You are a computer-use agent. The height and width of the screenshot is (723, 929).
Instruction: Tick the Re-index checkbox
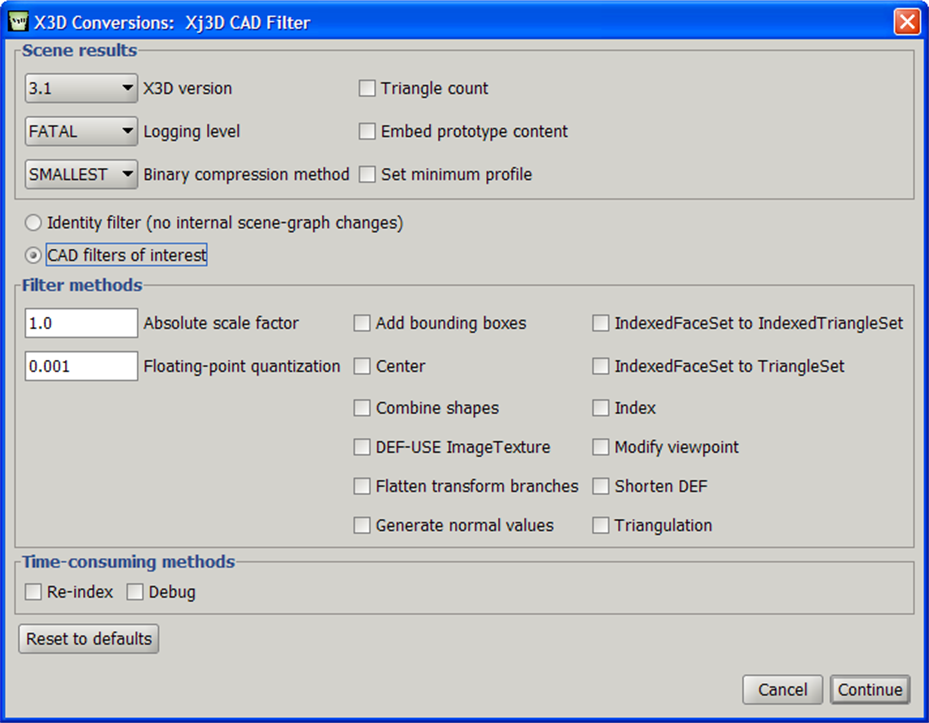(x=33, y=591)
